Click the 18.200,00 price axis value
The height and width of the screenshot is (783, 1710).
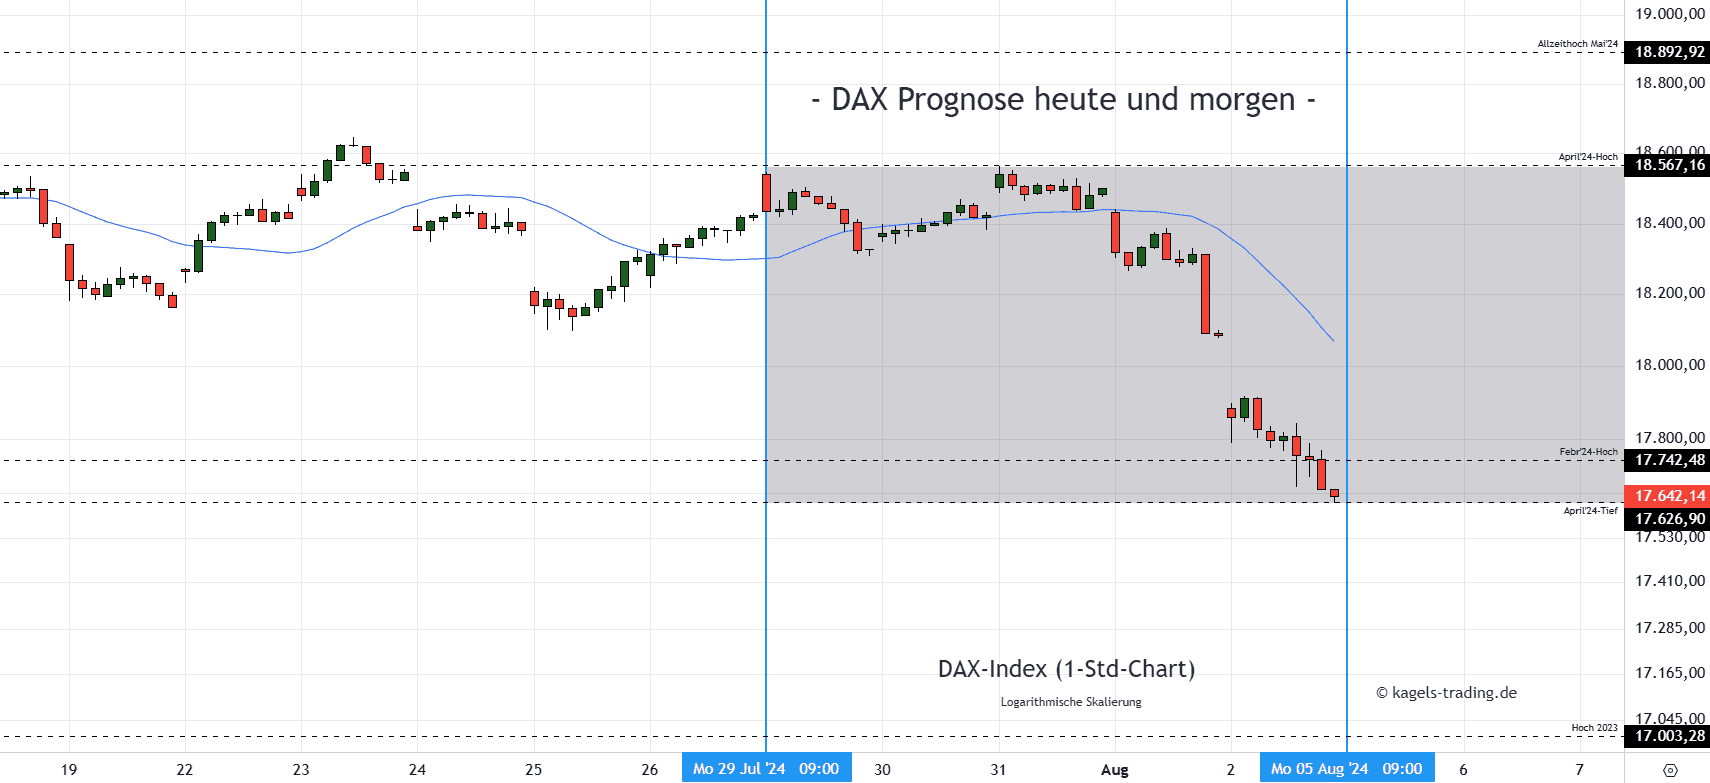pyautogui.click(x=1670, y=293)
